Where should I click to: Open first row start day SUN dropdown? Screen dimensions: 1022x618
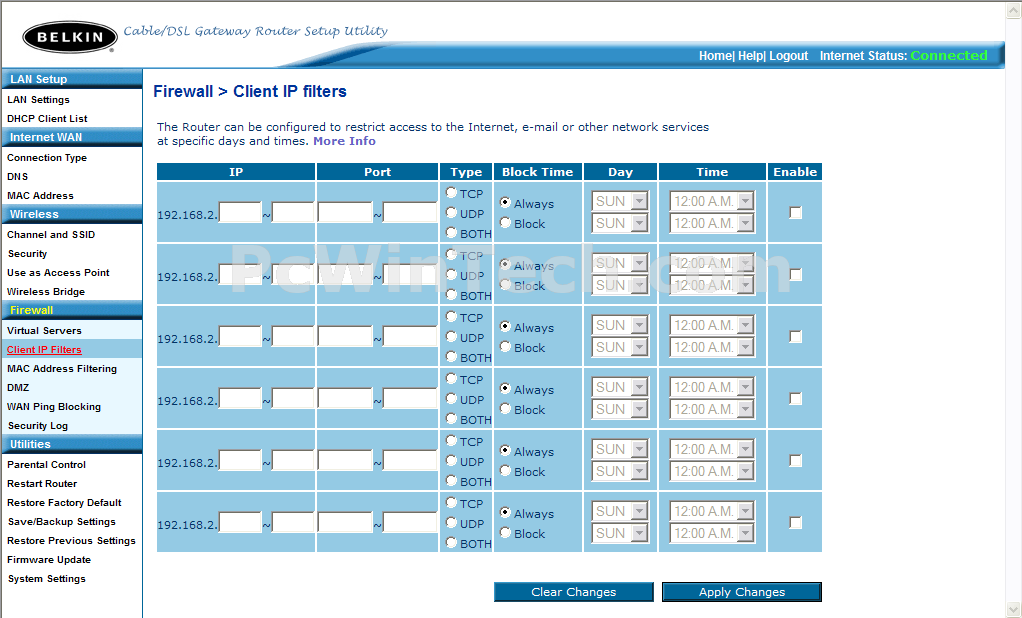coord(620,201)
